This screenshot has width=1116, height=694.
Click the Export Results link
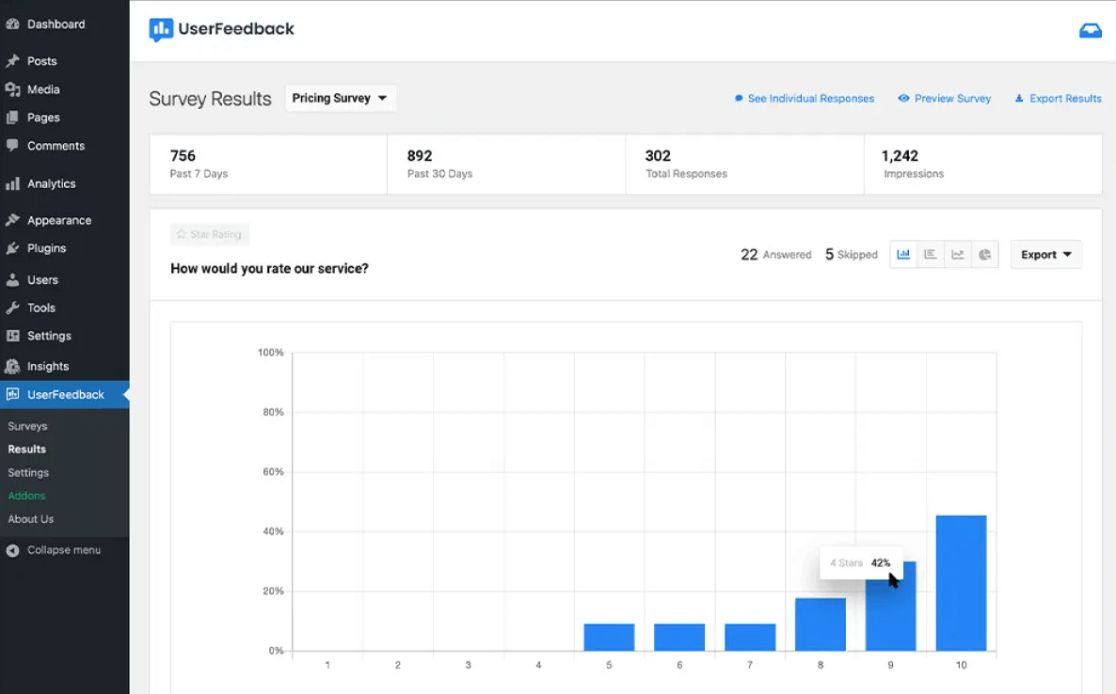click(x=1064, y=99)
